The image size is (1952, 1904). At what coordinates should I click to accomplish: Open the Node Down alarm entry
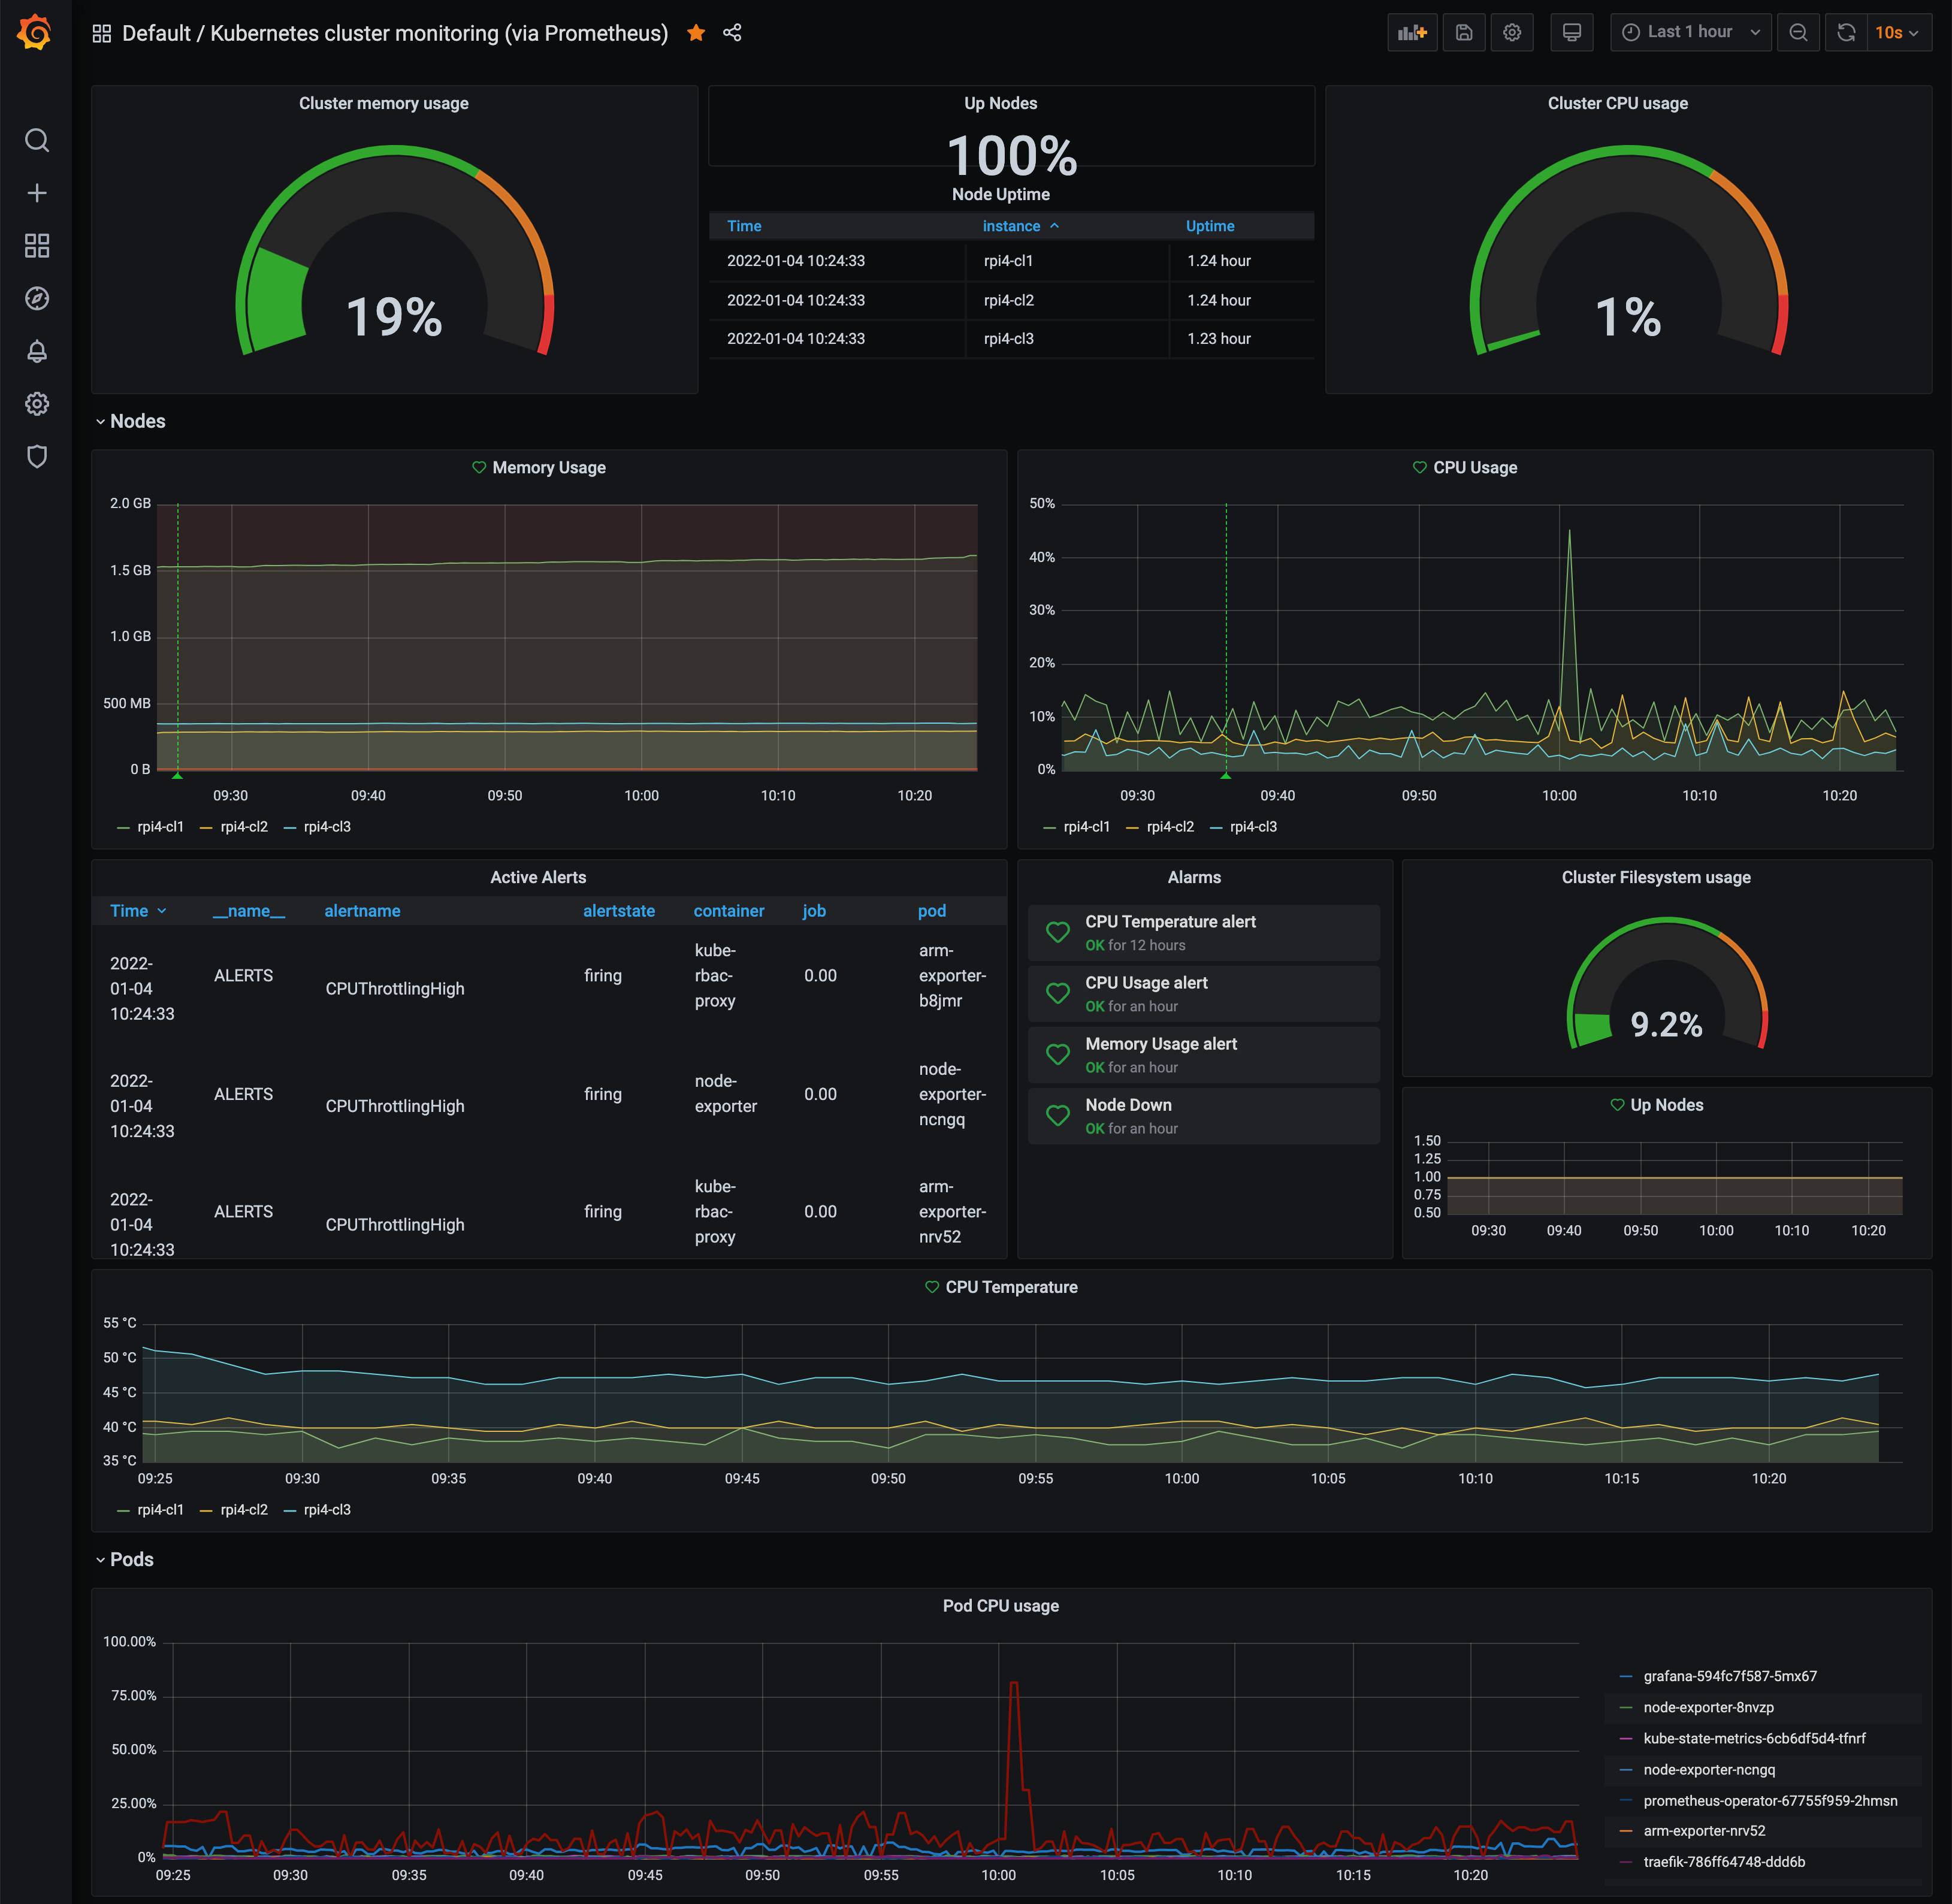(x=1204, y=1115)
